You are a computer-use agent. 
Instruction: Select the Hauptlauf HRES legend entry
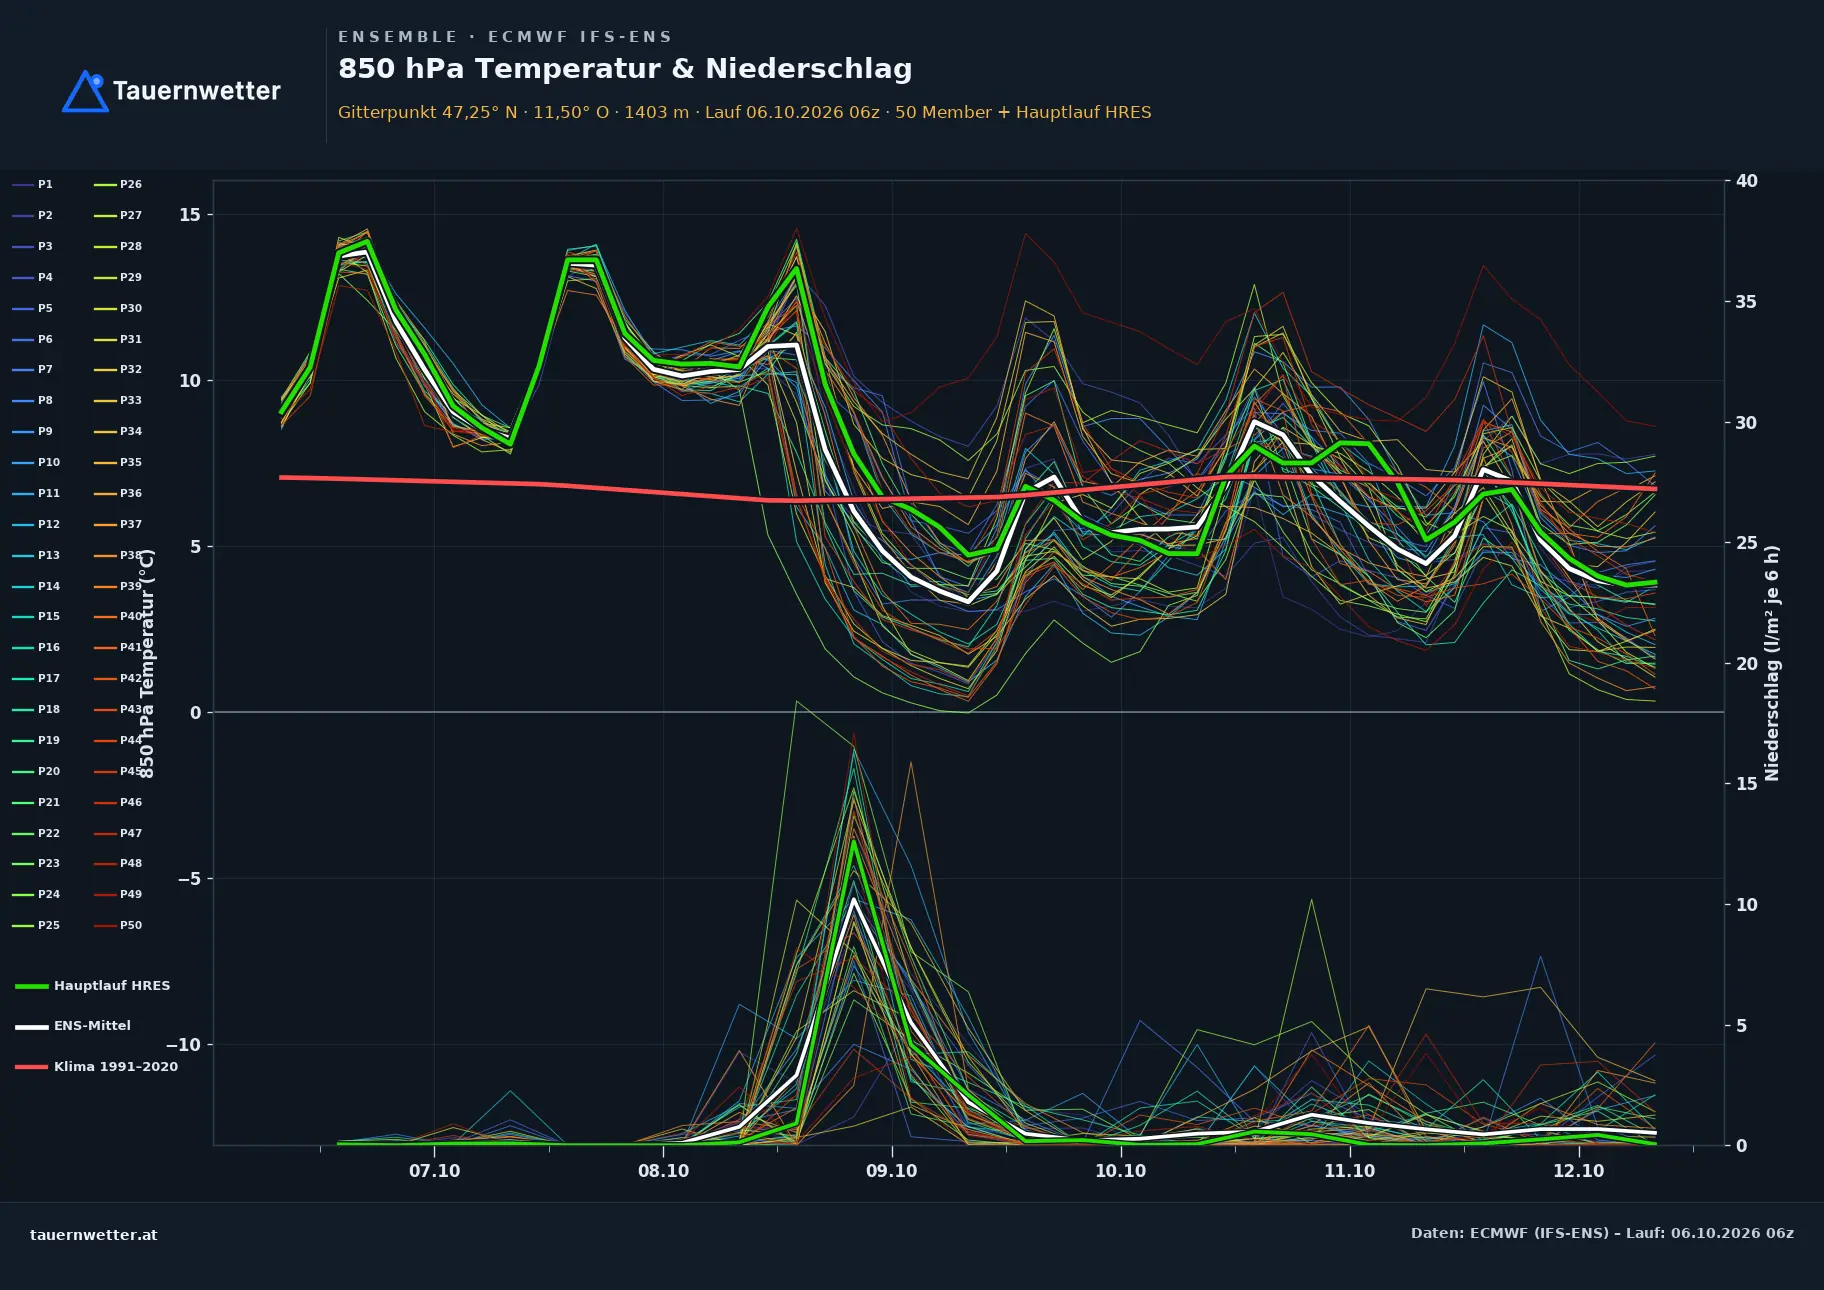92,986
